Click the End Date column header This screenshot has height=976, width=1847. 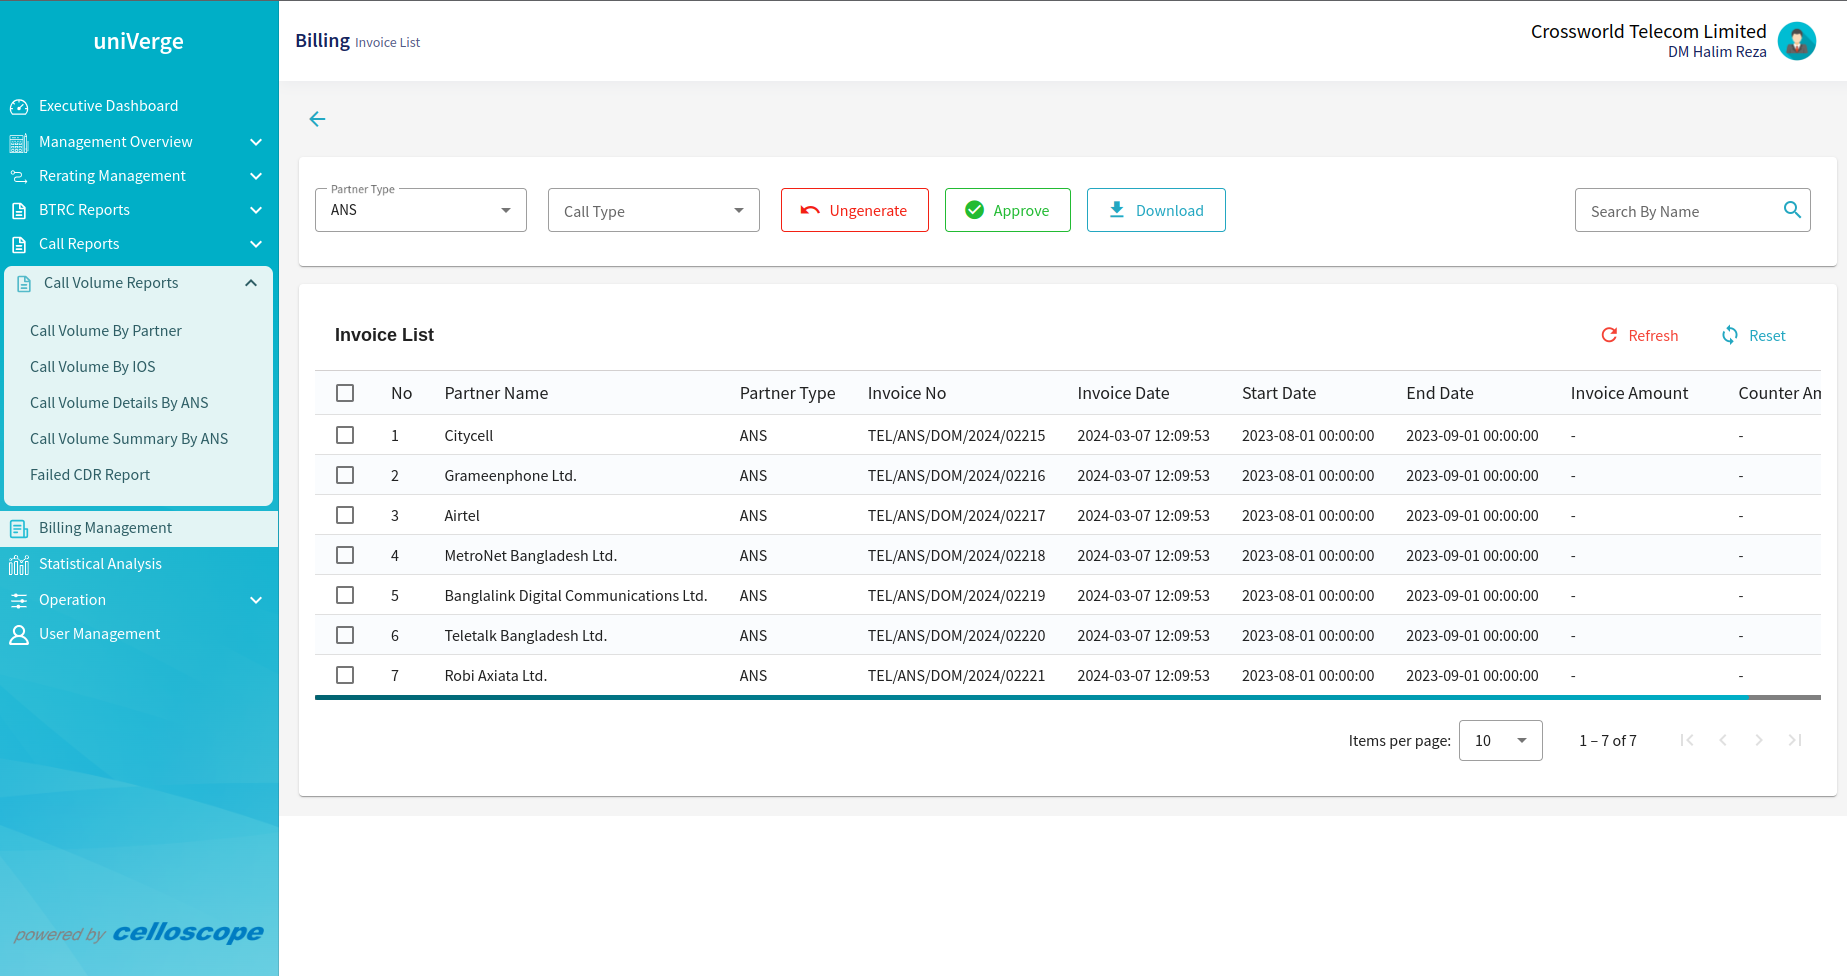click(1440, 393)
